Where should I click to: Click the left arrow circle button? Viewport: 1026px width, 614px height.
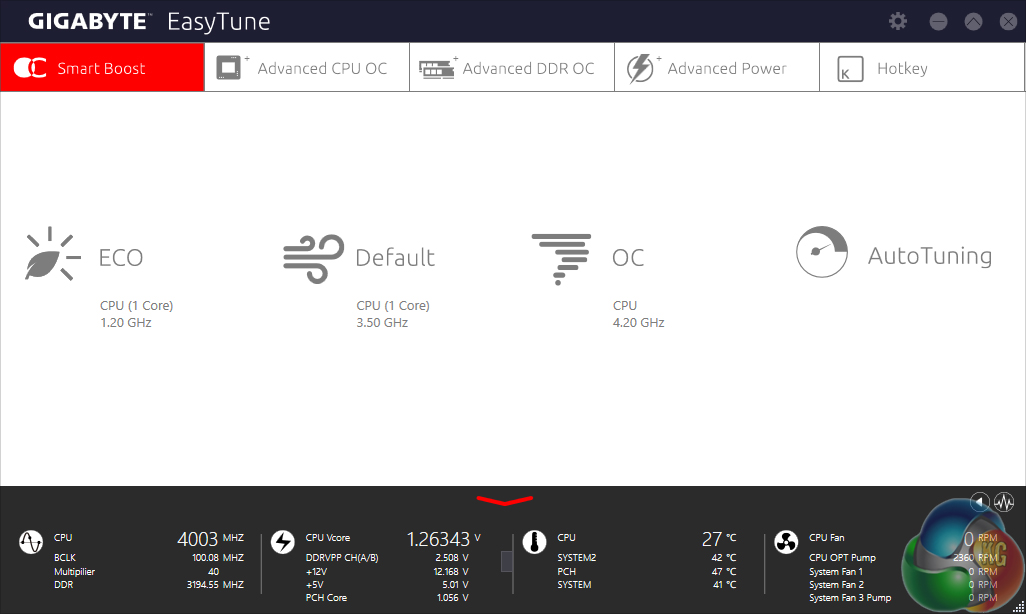point(980,502)
